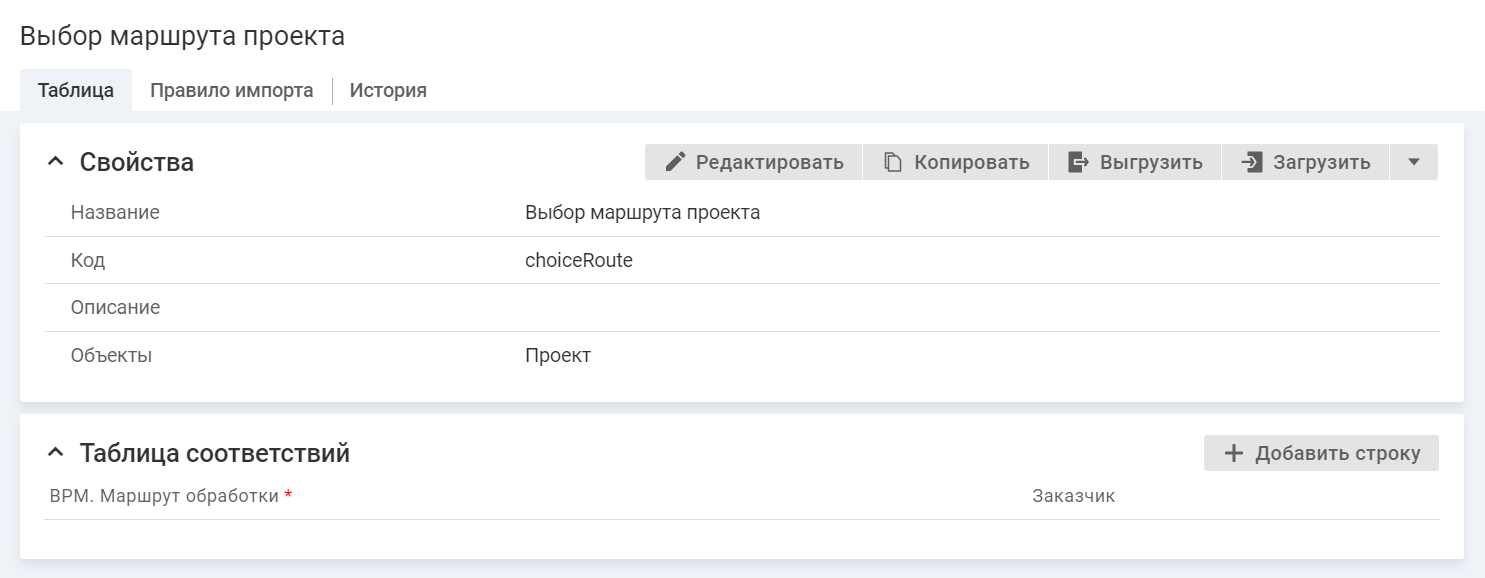Click the Заказчик column header
This screenshot has width=1485, height=578.
(1073, 496)
